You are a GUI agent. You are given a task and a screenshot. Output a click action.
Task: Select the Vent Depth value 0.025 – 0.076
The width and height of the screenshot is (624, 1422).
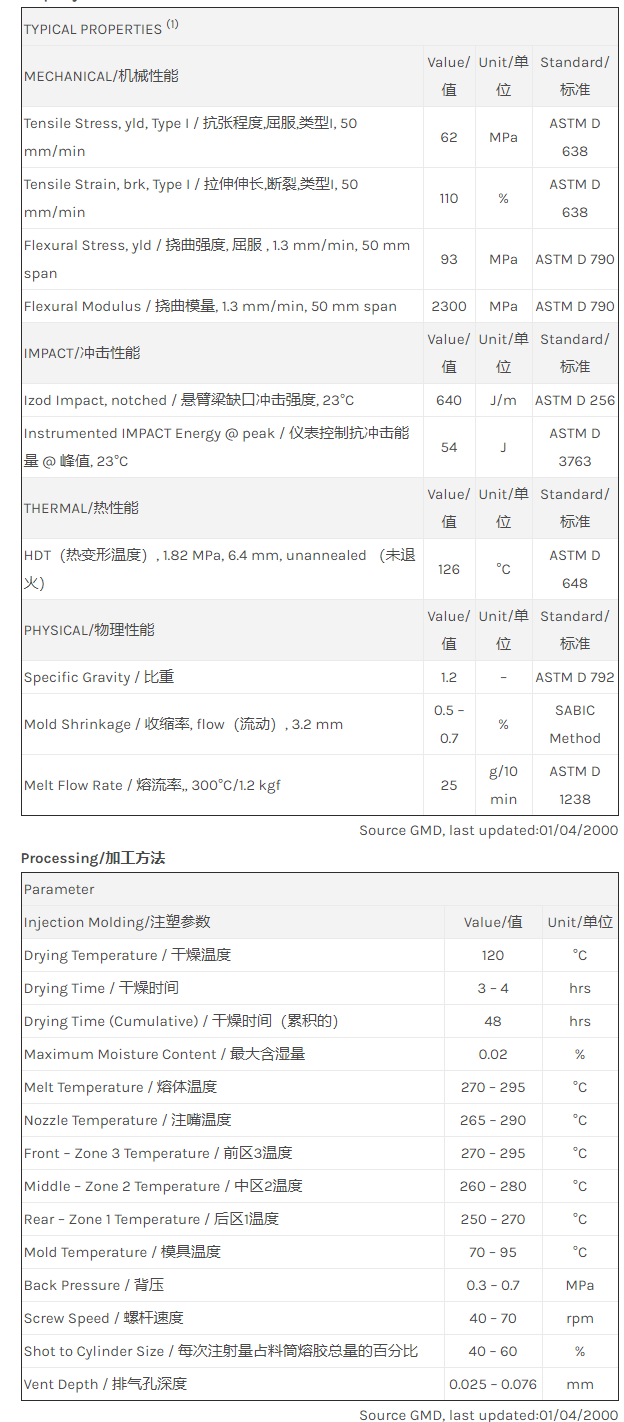click(x=493, y=1384)
